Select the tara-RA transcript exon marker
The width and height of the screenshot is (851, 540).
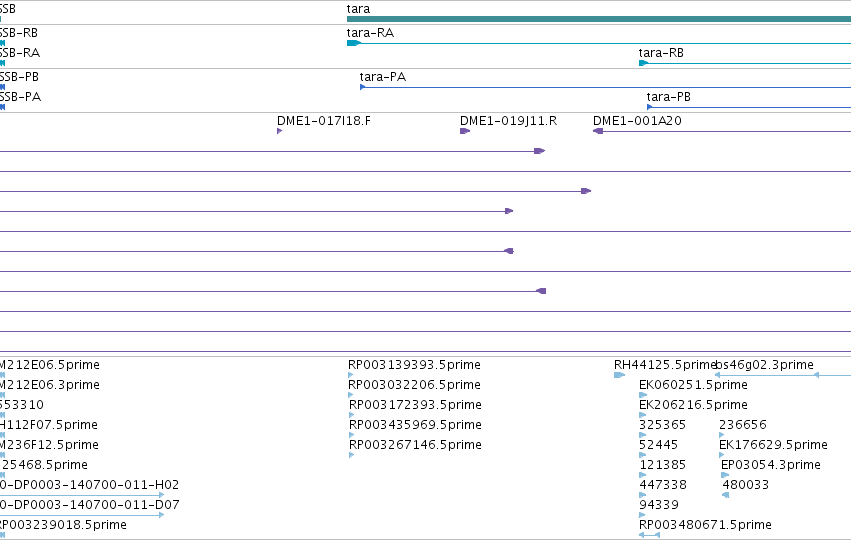[353, 43]
